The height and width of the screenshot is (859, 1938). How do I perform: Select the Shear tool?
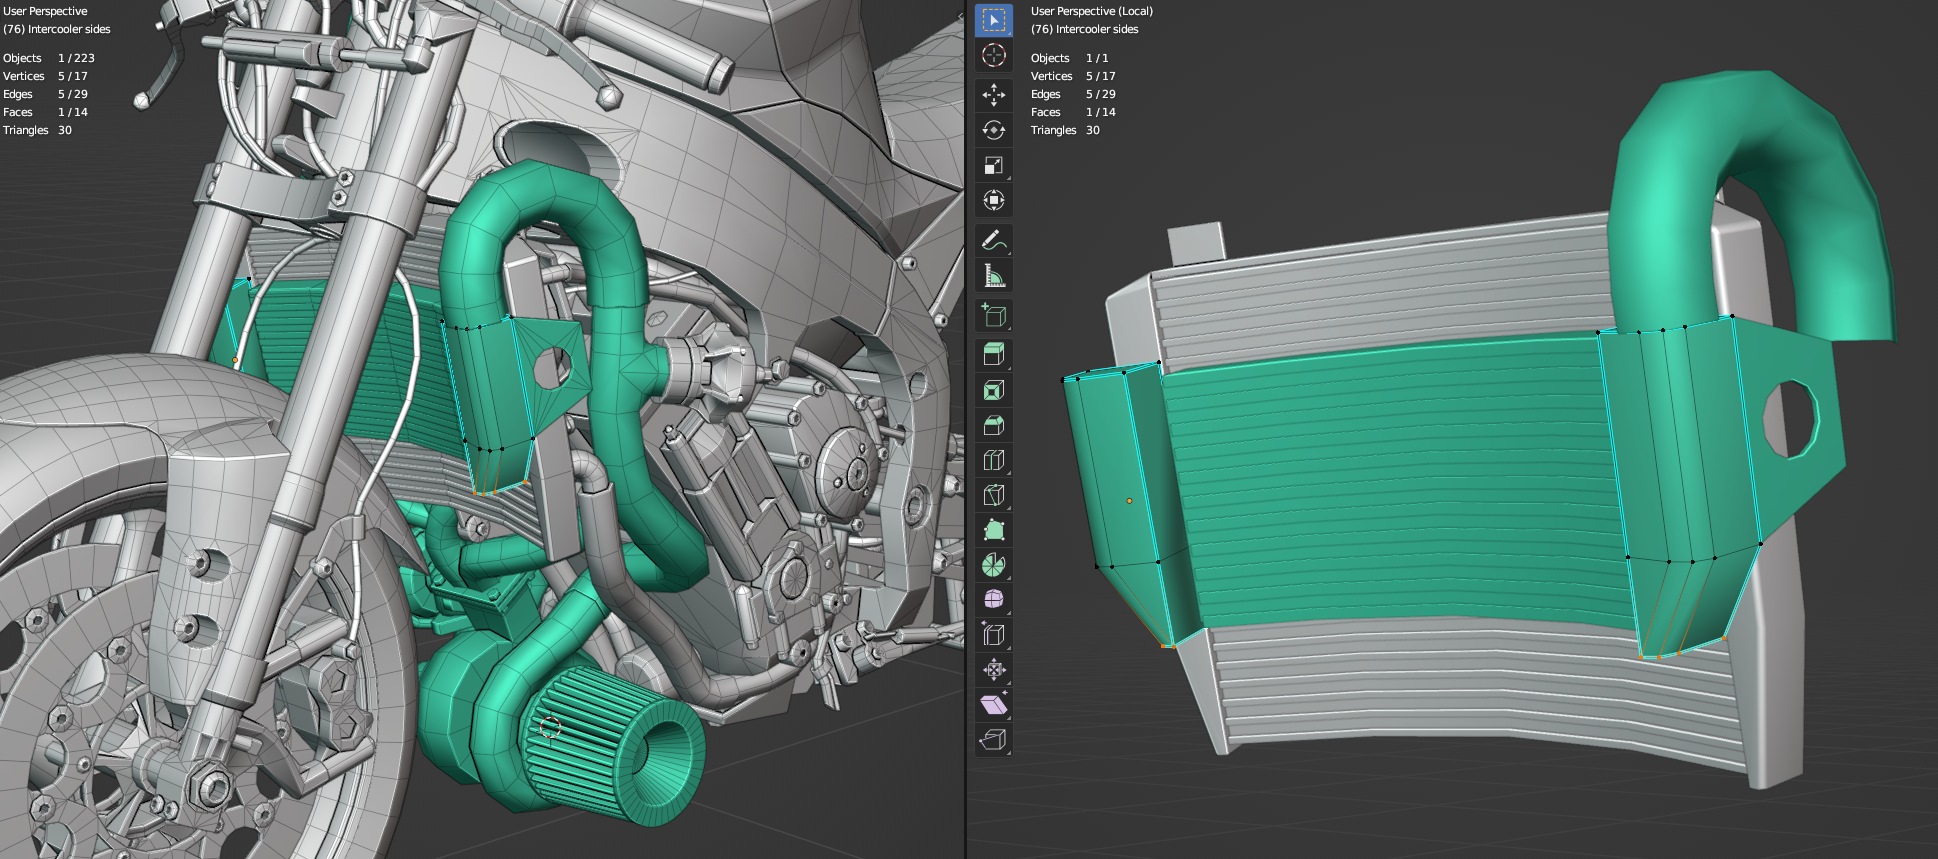(x=993, y=704)
